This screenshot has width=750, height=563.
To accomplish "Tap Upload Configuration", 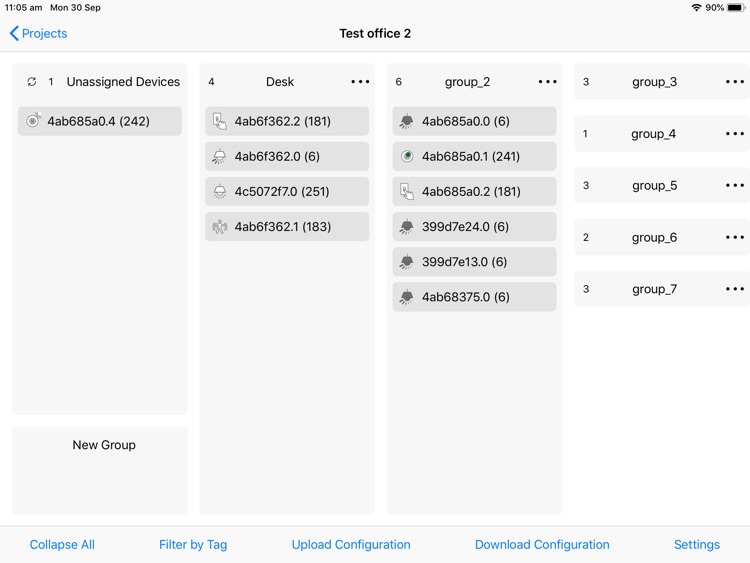I will tap(351, 544).
